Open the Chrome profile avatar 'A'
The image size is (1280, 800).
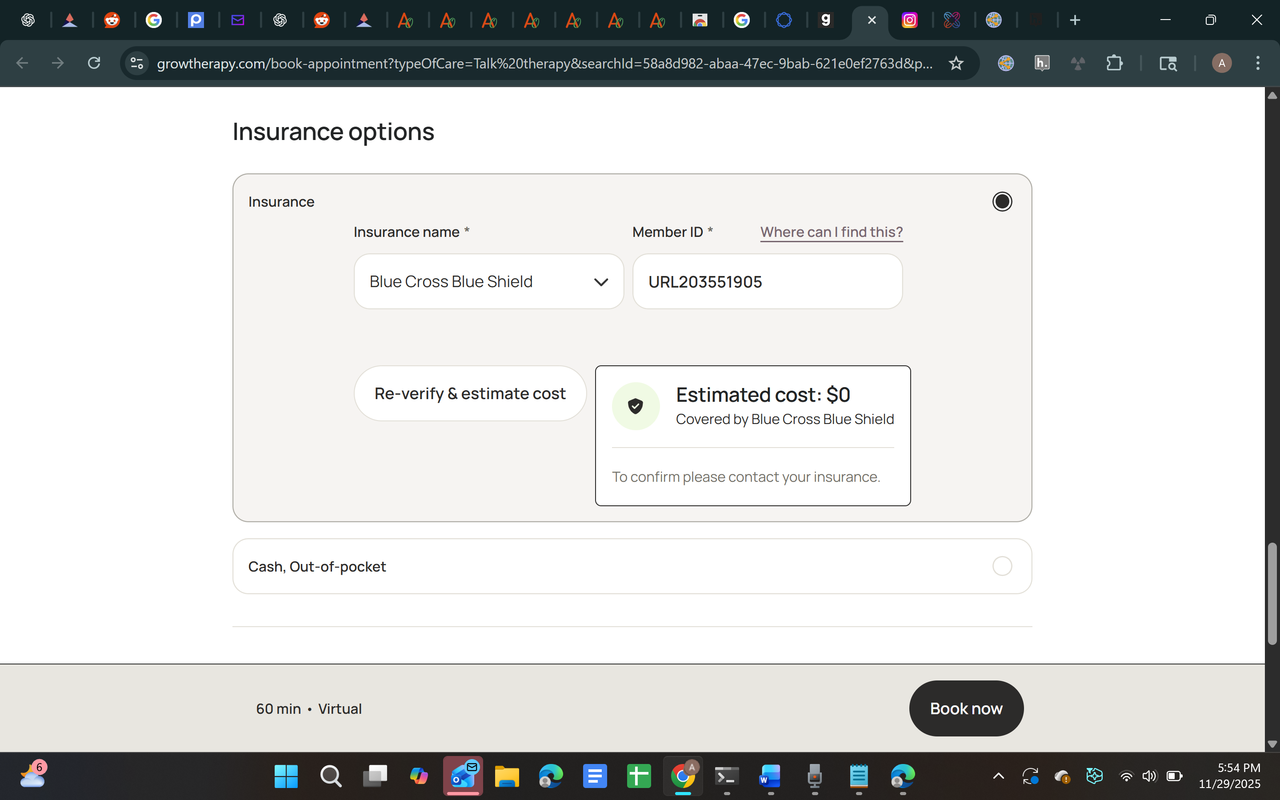click(x=1221, y=63)
